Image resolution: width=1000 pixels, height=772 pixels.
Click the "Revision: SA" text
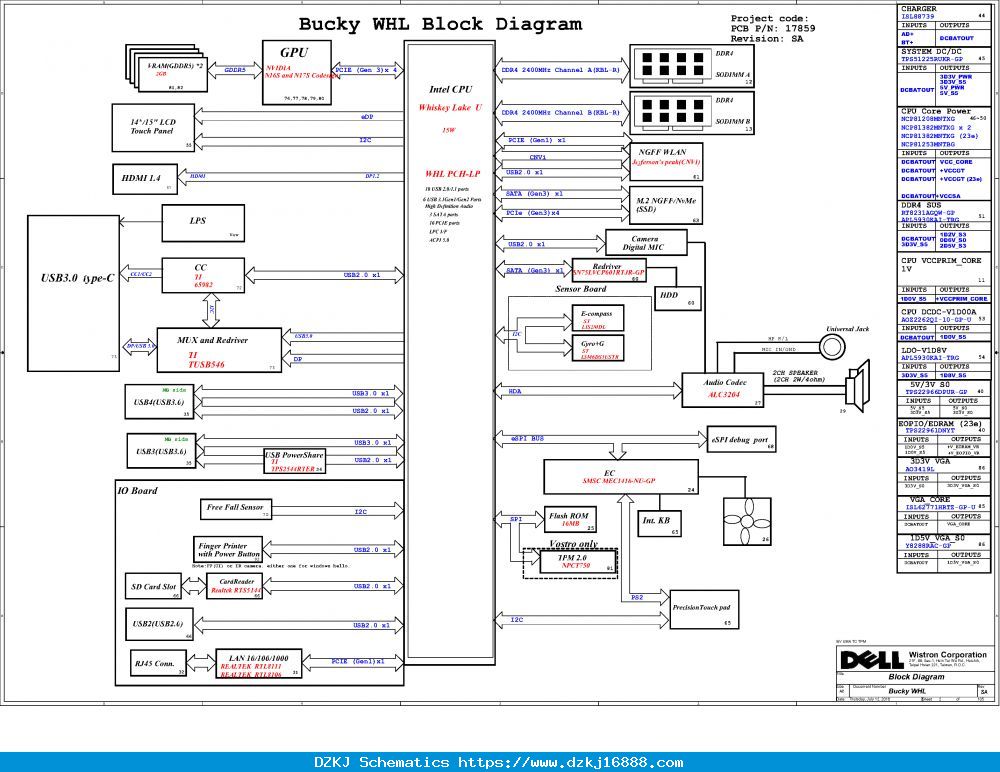pos(767,38)
